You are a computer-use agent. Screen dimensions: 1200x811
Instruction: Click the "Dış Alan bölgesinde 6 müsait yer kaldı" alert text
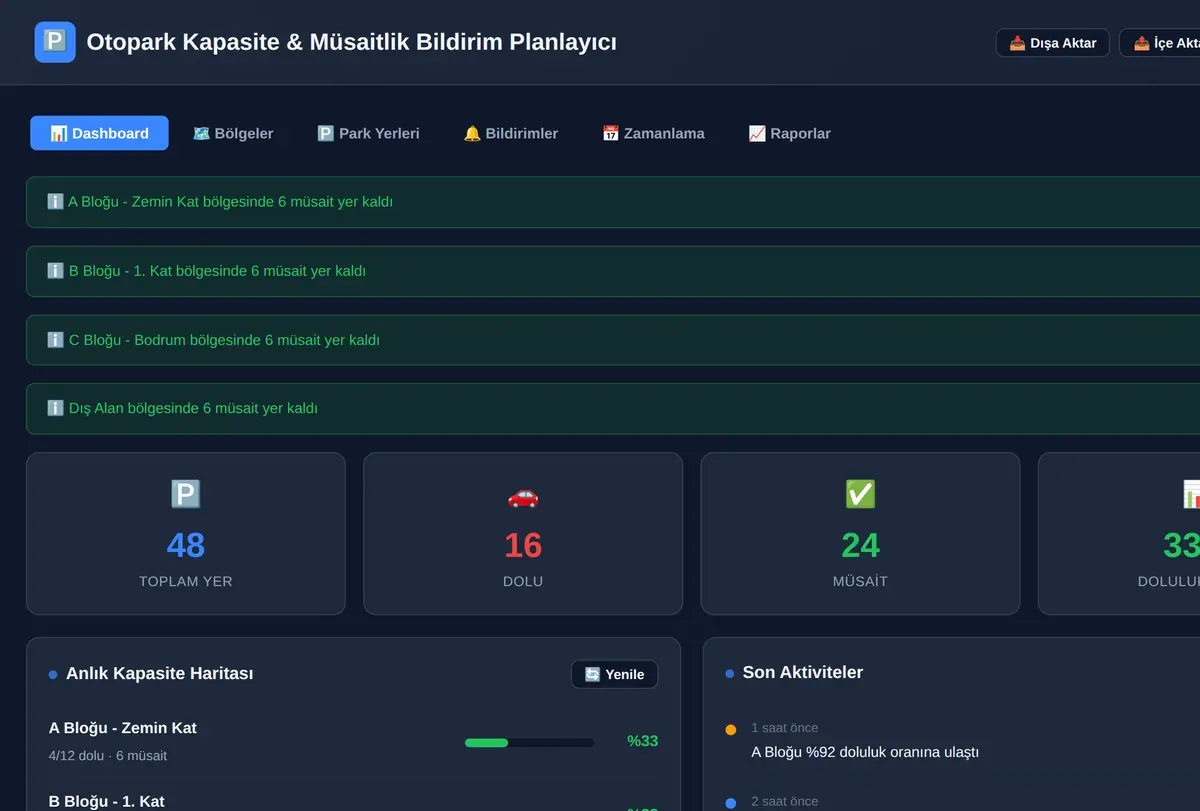click(x=193, y=409)
